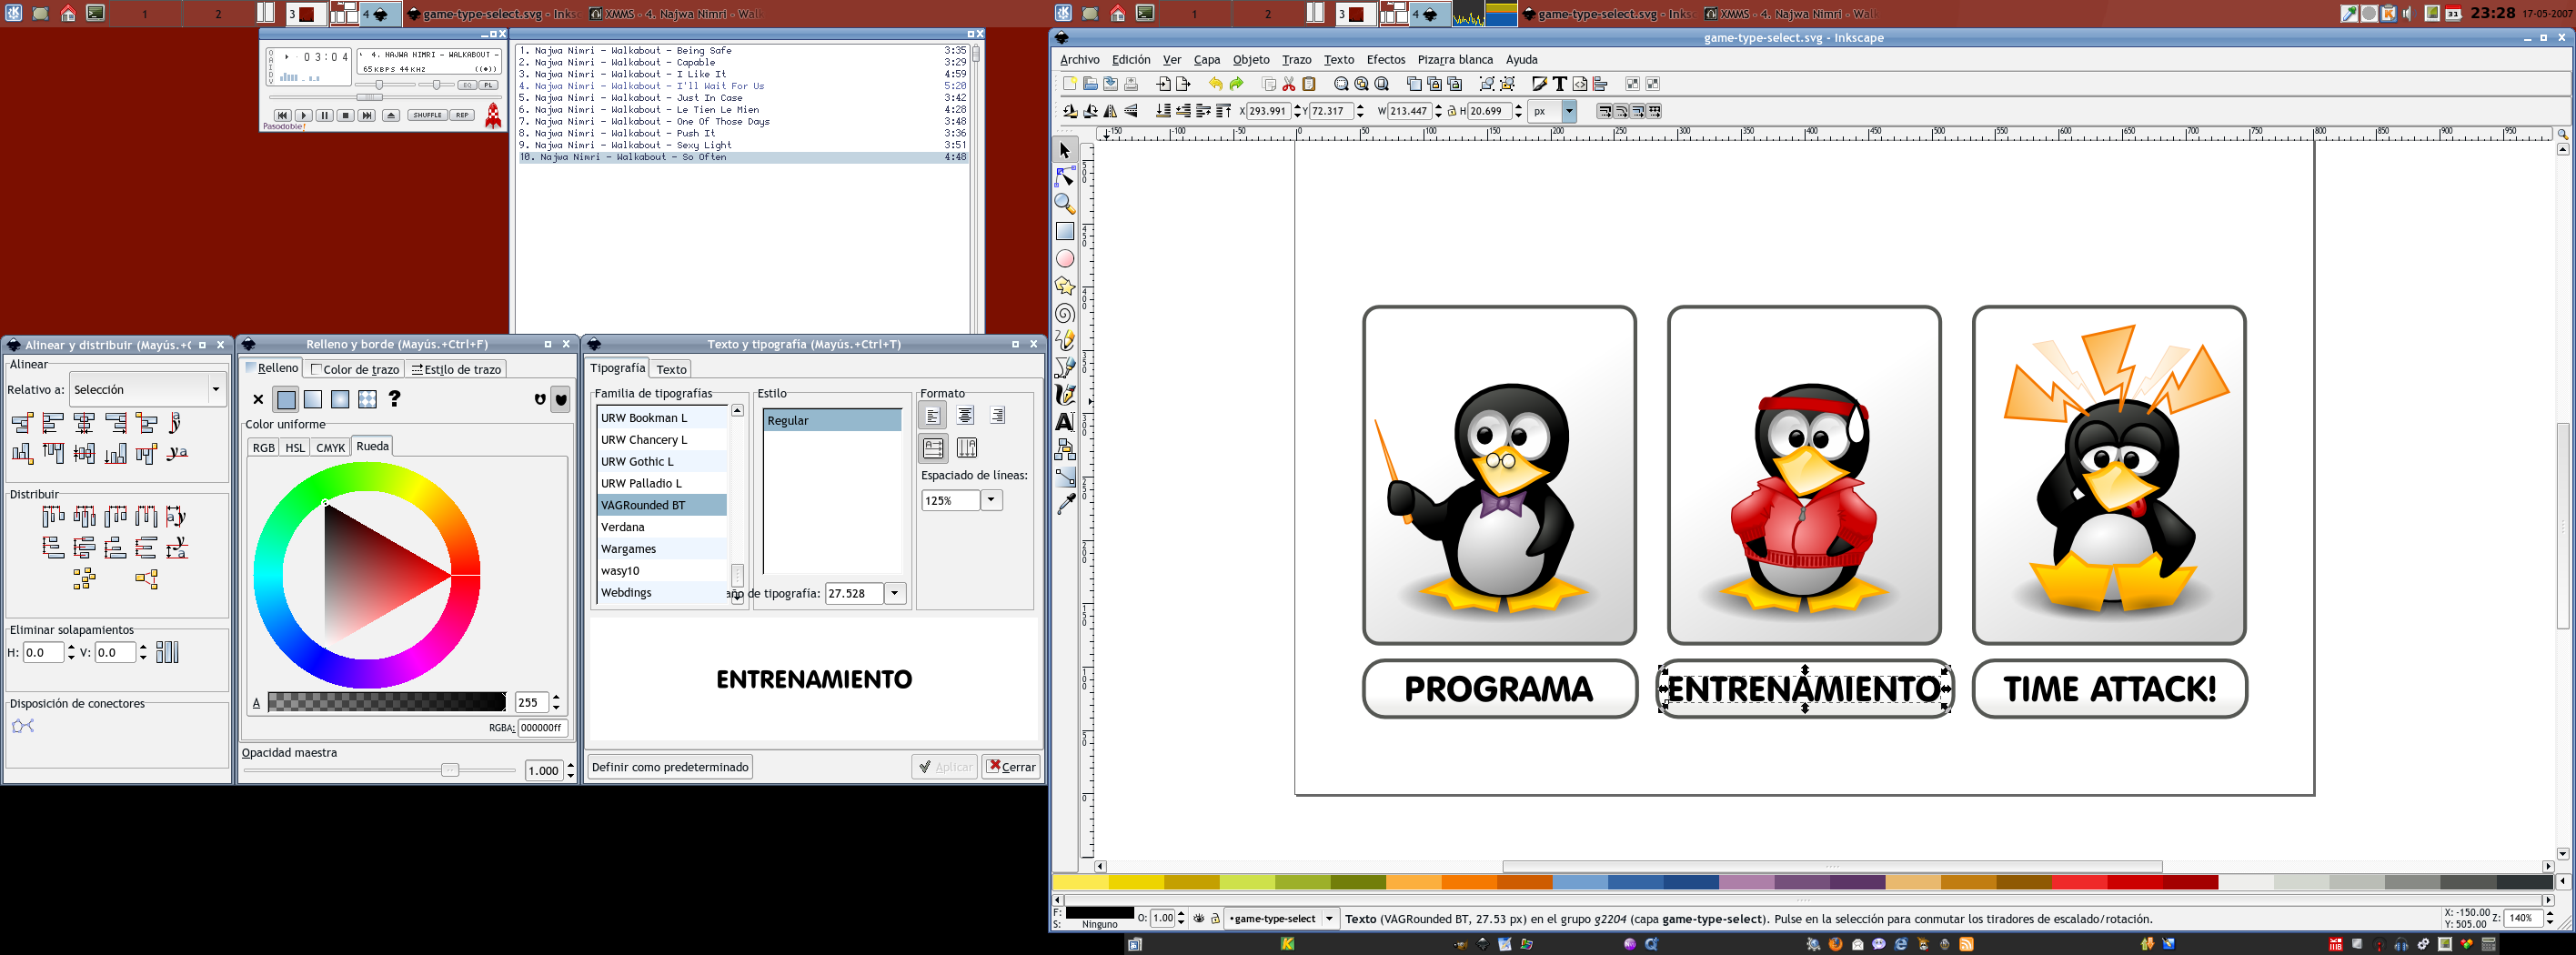Select the gradient tool
This screenshot has height=955, width=2576.
[x=1065, y=477]
